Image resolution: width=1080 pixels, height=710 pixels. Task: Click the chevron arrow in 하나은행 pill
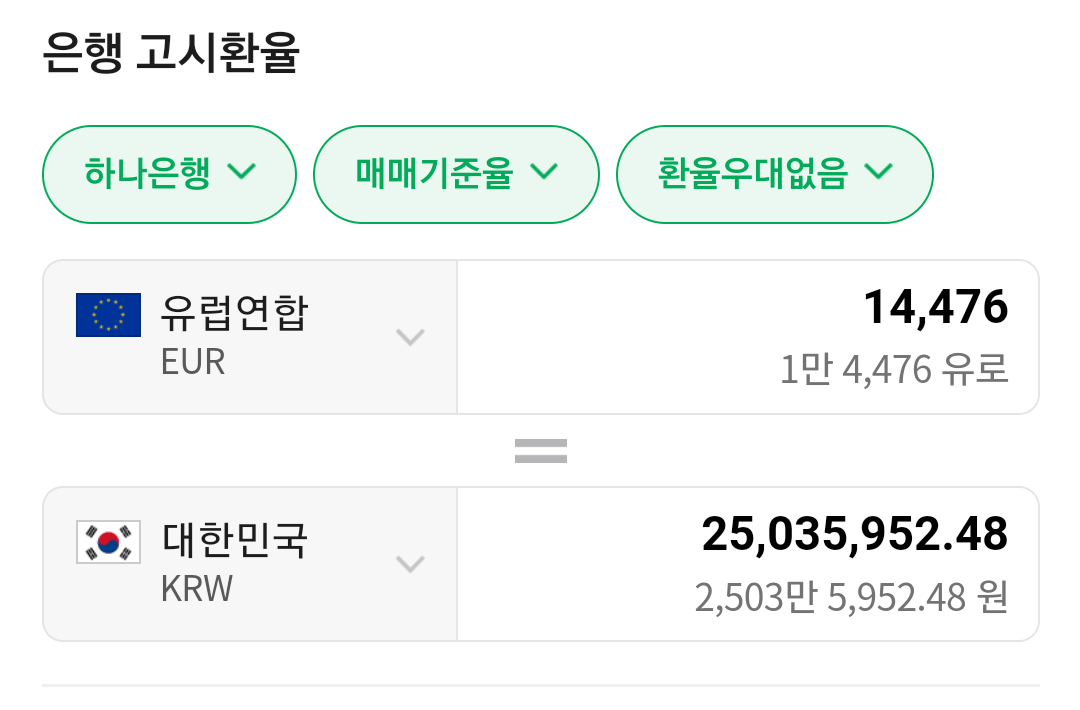(x=242, y=172)
